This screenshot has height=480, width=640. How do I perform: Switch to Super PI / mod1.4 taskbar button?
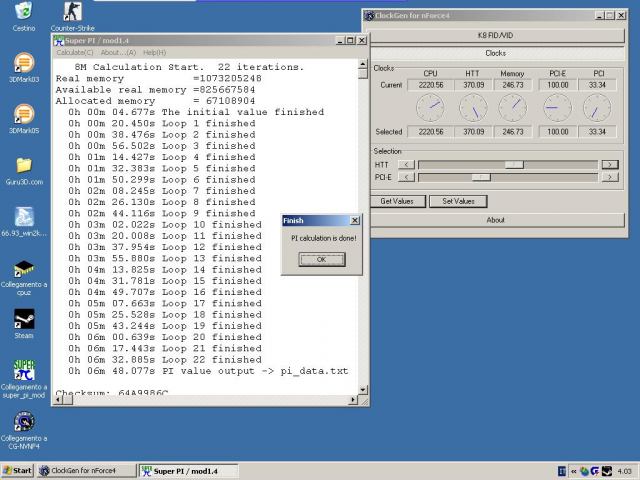tap(188, 471)
